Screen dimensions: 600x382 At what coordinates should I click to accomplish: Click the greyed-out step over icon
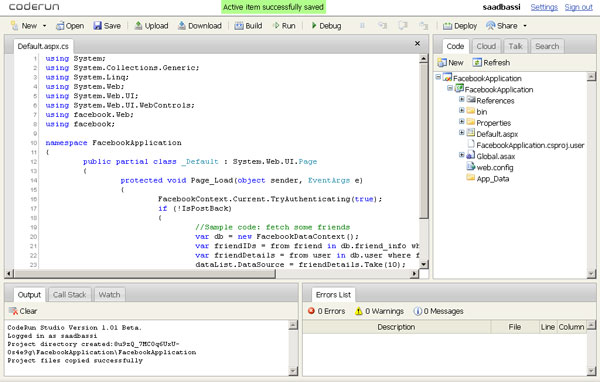pyautogui.click(x=403, y=26)
